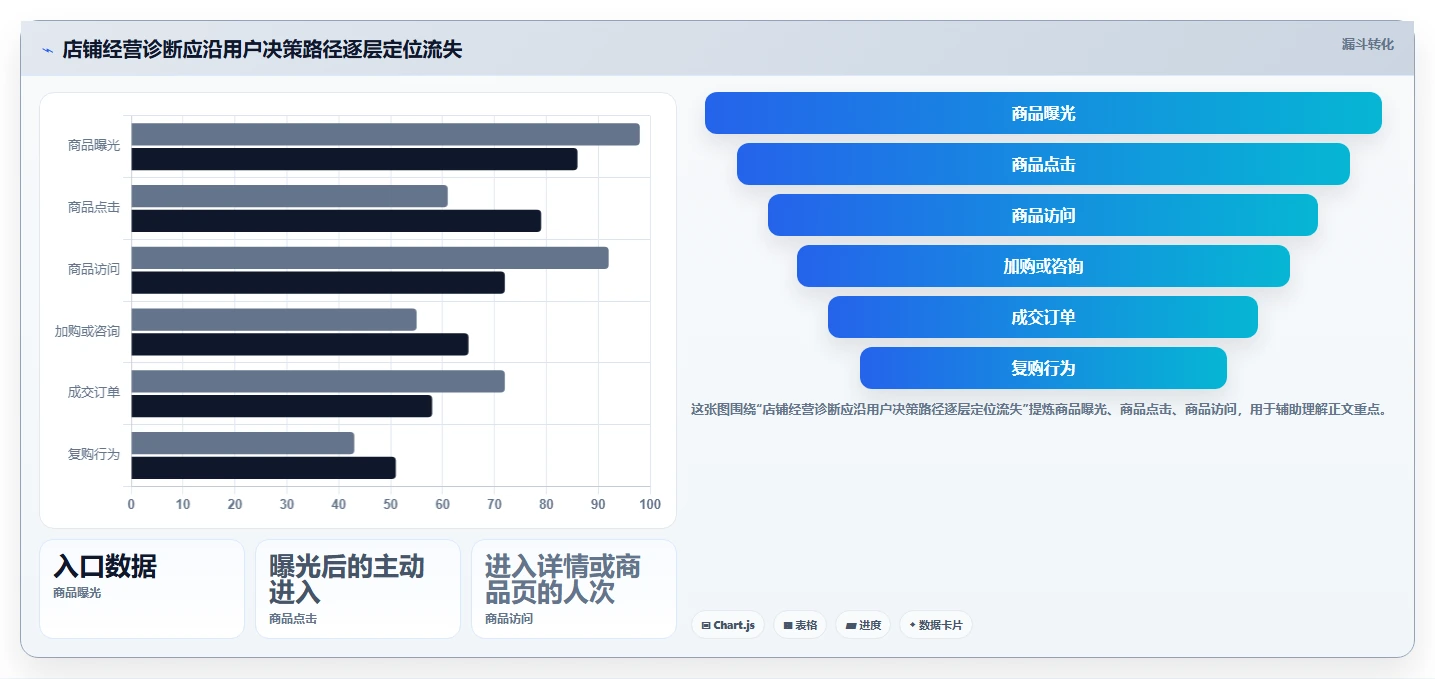1435x679 pixels.
Task: Click the 复购行为 funnel stage
Action: click(1043, 368)
